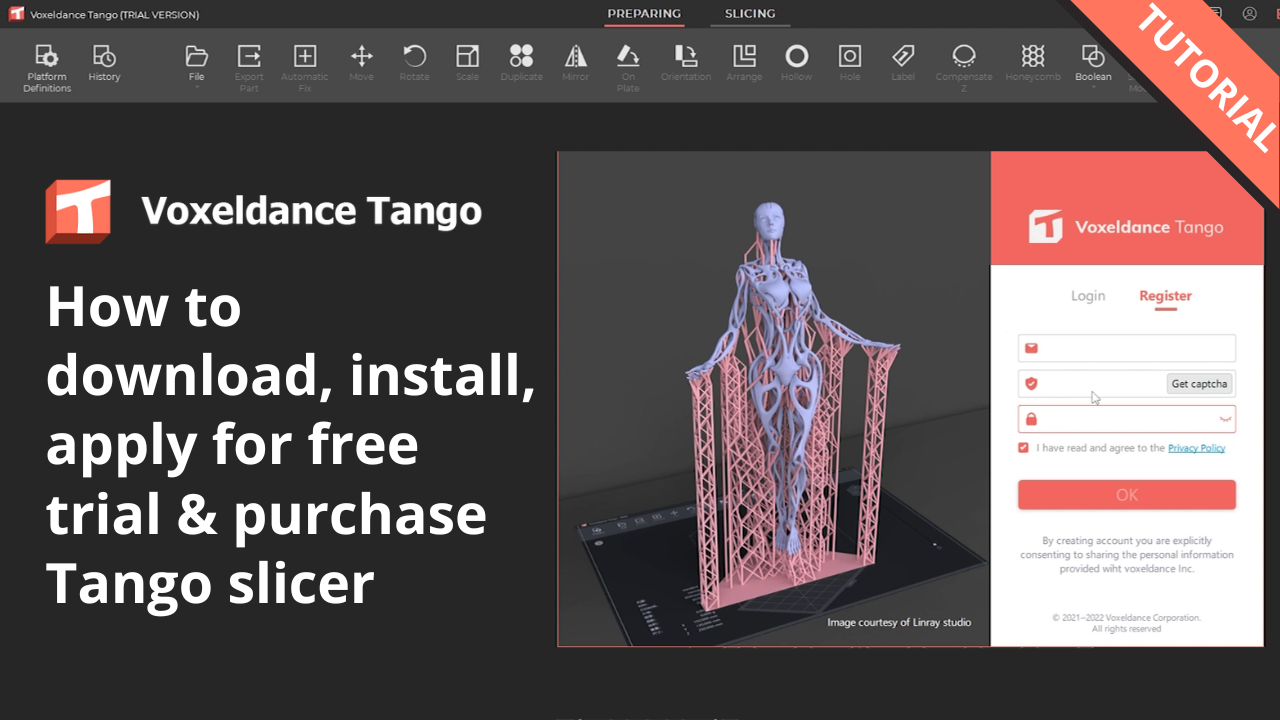Click the 'Image courtesy of Linray studio' text

coord(899,622)
